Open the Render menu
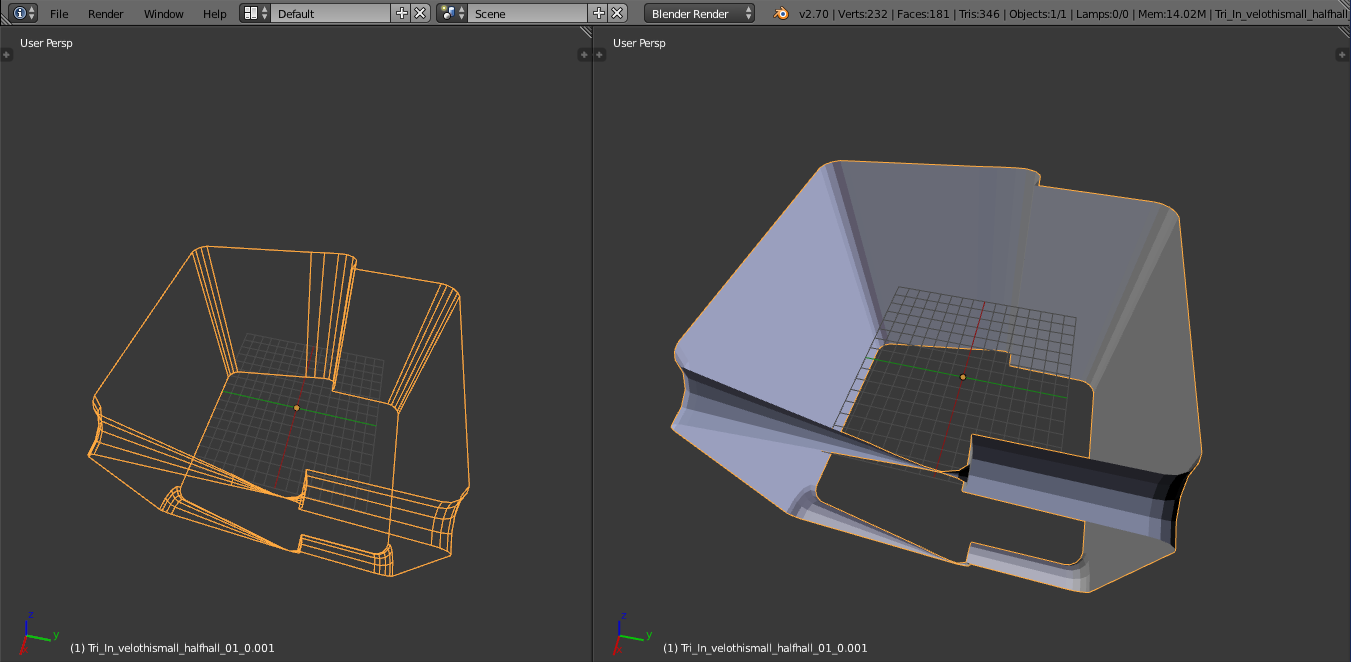Viewport: 1351px width, 662px height. [x=106, y=14]
